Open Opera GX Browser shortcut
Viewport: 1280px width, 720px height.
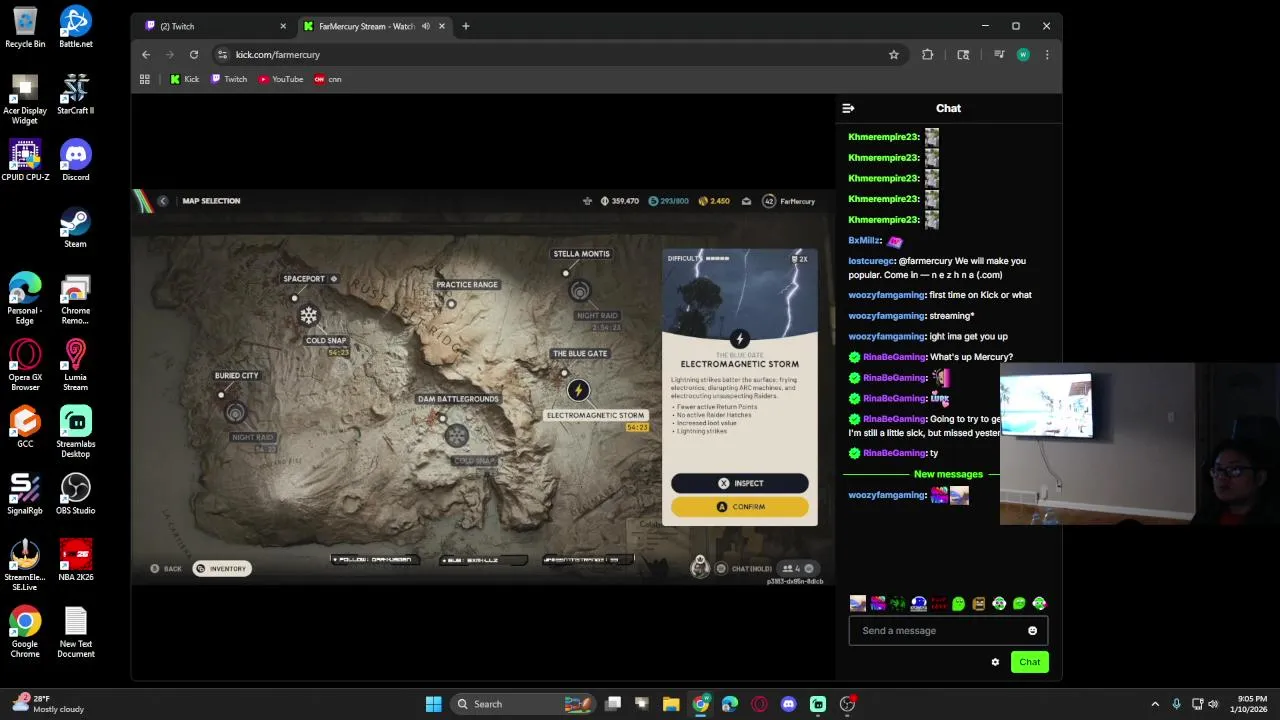25,366
